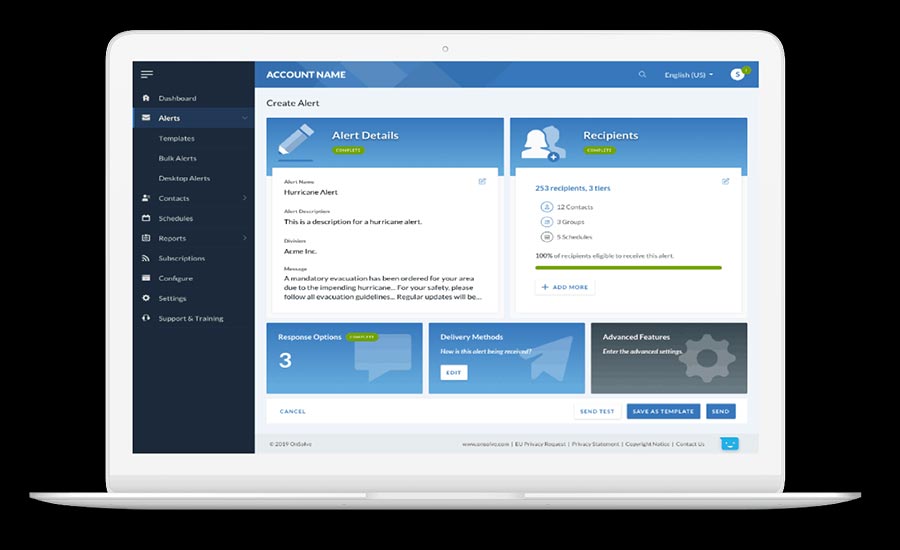
Task: Select Desktop Alerts in sidebar
Action: [184, 178]
